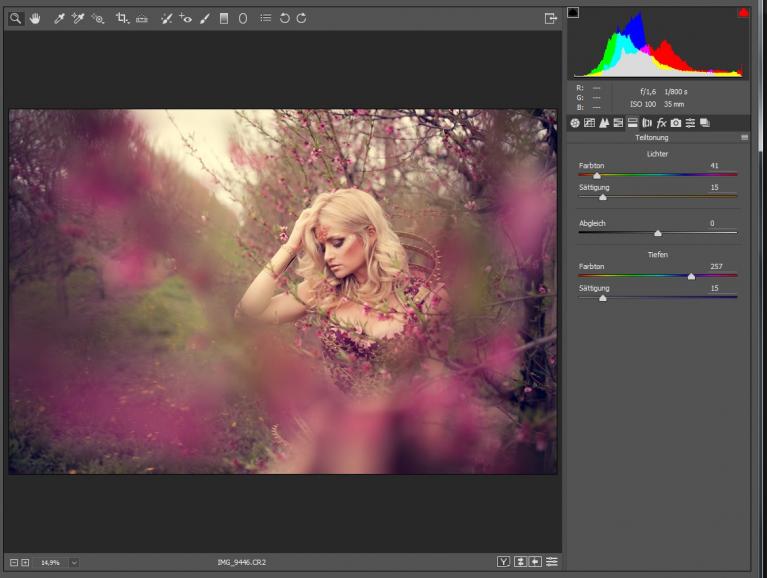Open the Camera Raw preferences list icon
767x578 pixels.
click(x=265, y=18)
